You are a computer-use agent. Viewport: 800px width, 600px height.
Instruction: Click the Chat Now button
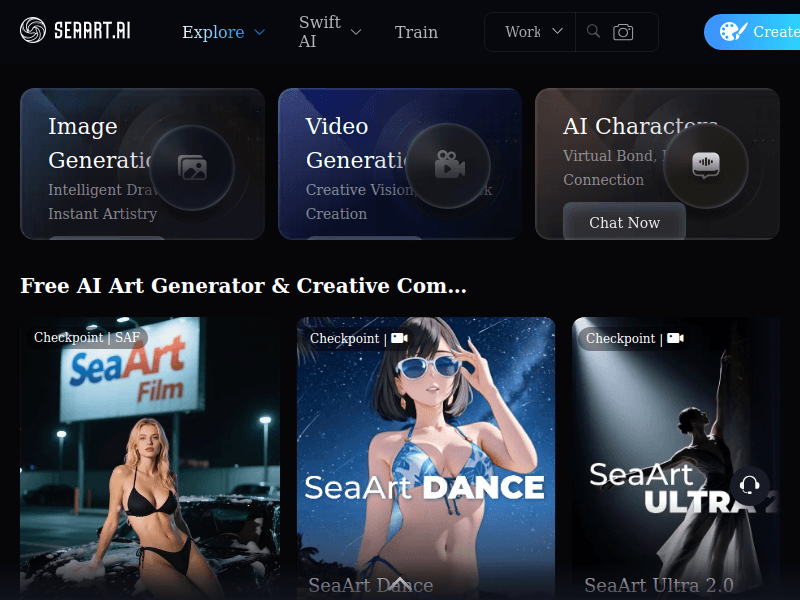[x=624, y=222]
